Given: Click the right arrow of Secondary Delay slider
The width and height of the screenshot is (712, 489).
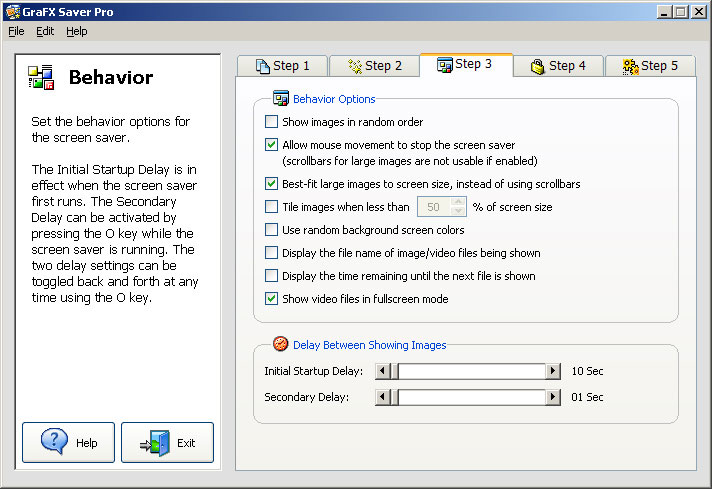Looking at the screenshot, I should (553, 397).
